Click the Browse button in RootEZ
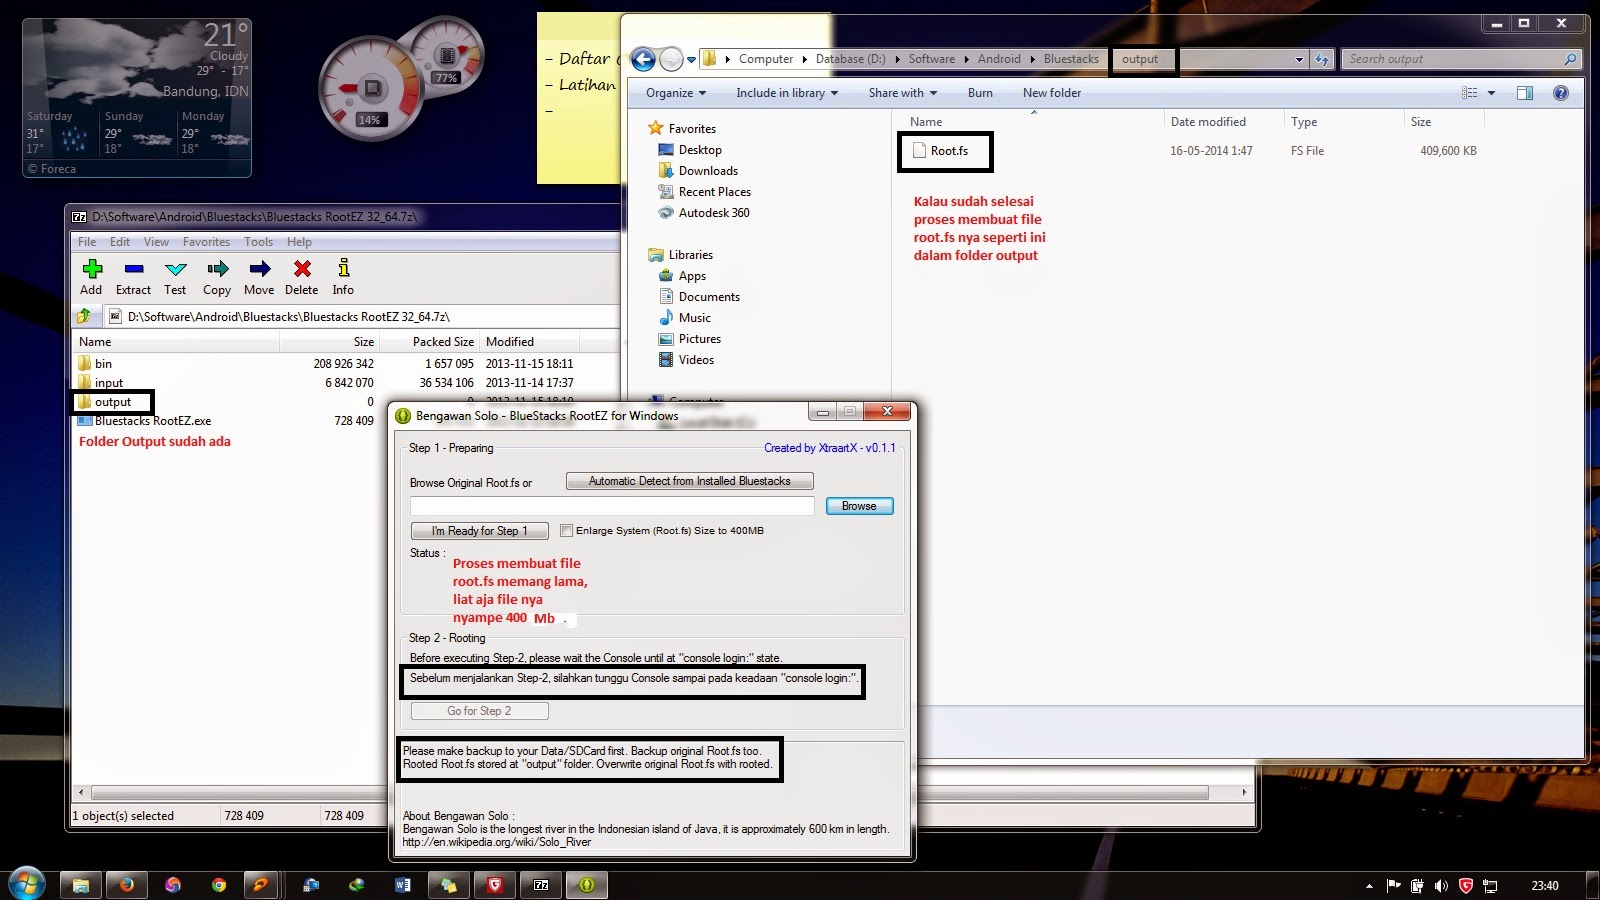 pyautogui.click(x=859, y=506)
